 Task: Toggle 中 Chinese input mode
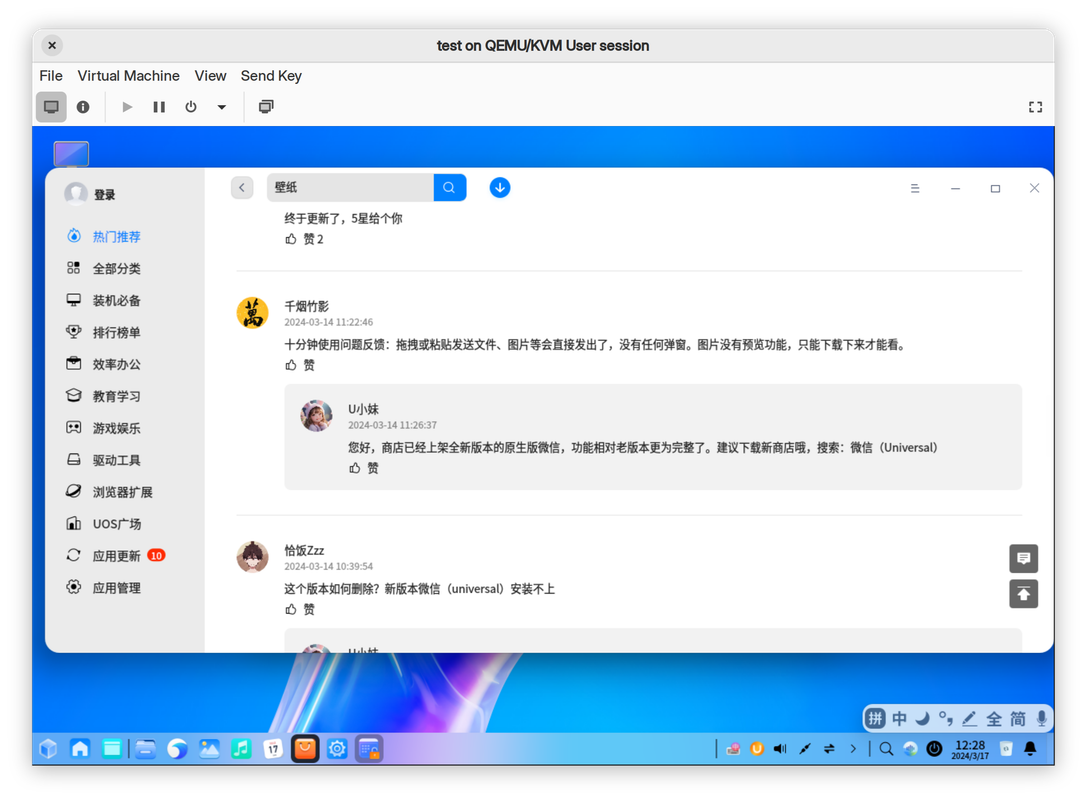point(899,719)
